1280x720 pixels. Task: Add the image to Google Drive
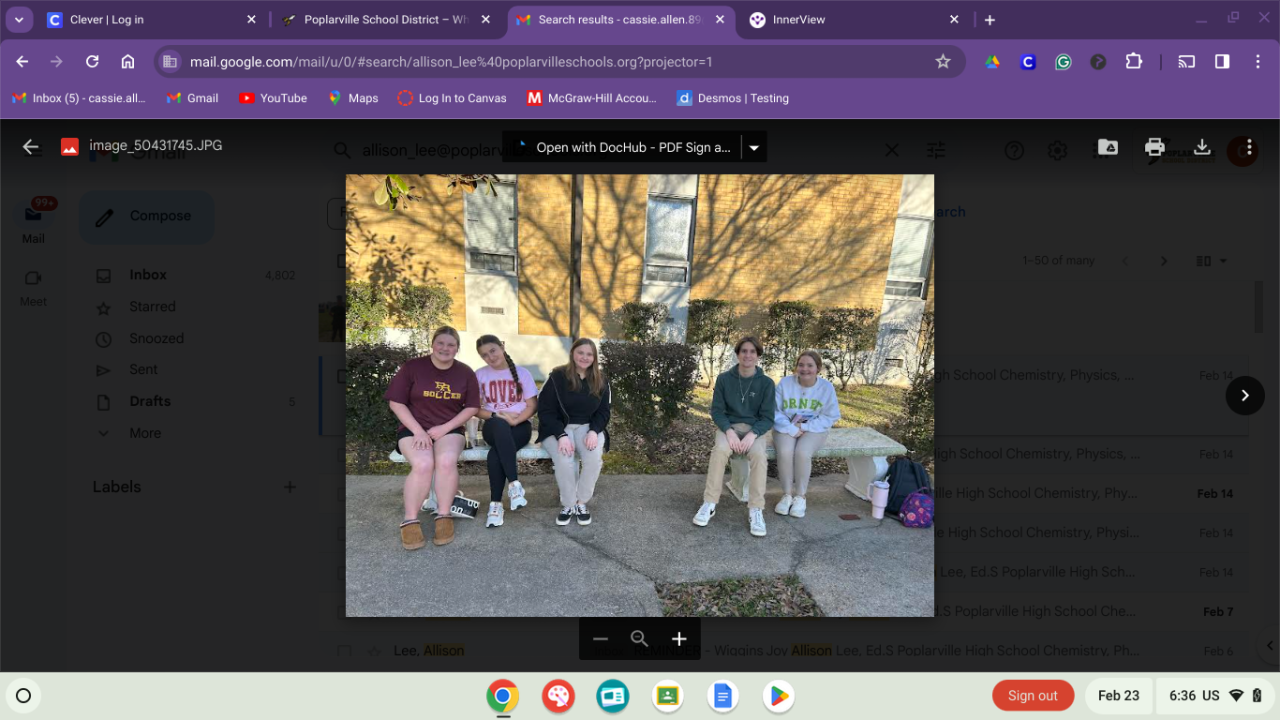tap(1108, 147)
